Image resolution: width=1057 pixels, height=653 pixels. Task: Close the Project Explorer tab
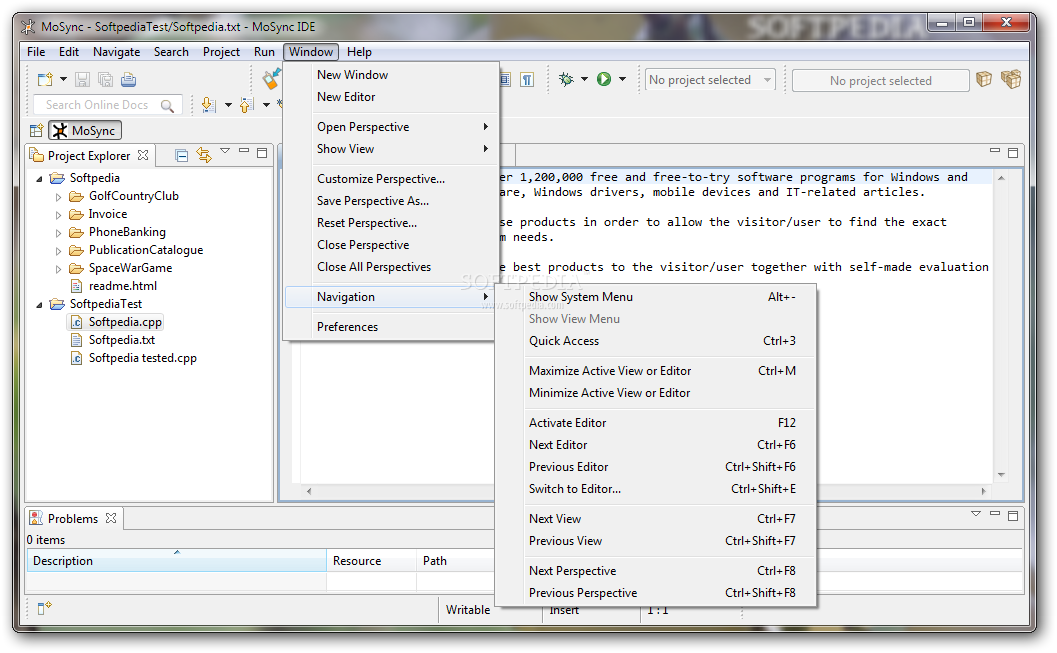[143, 155]
